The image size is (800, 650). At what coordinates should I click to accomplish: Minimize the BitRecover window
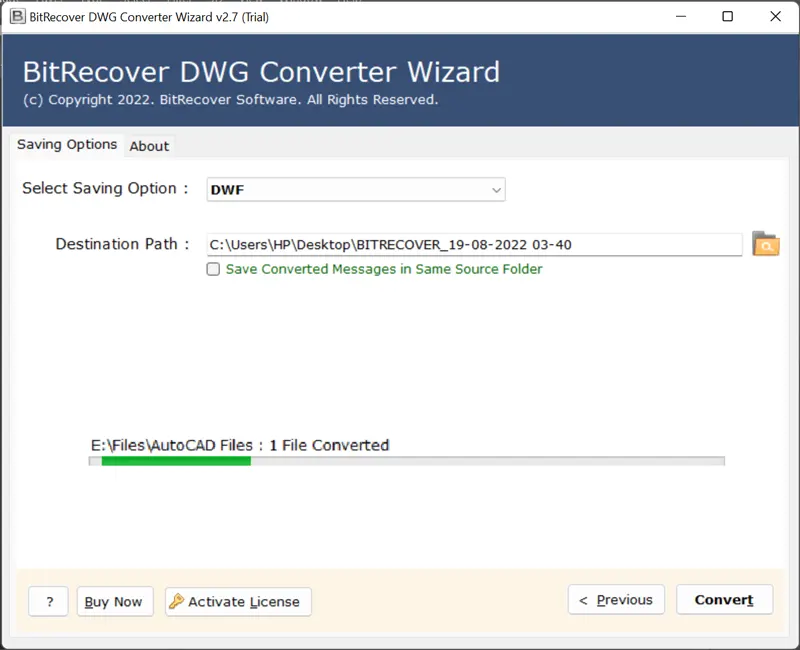point(681,16)
